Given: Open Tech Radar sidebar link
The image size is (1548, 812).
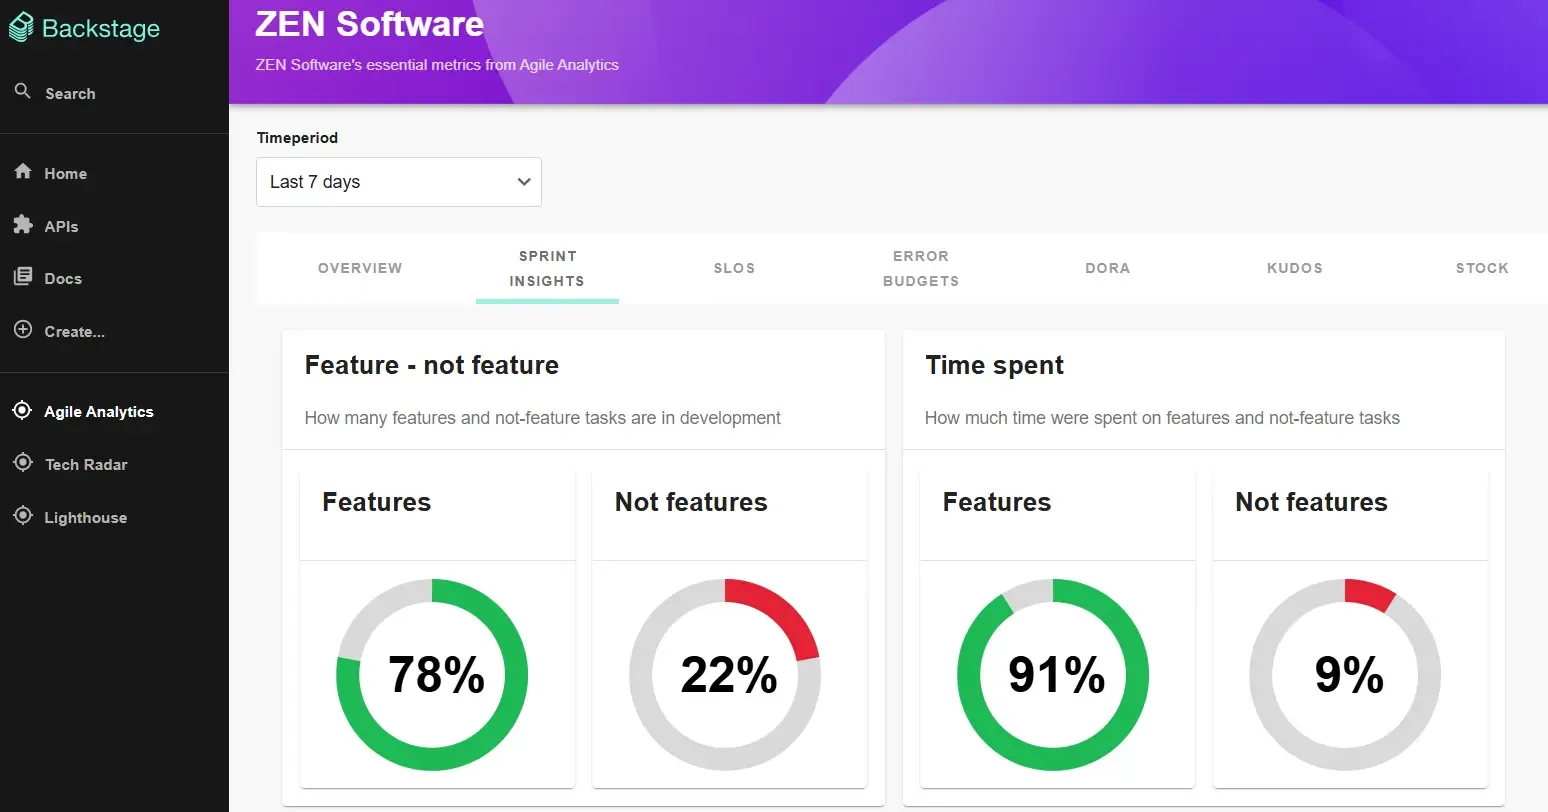Looking at the screenshot, I should tap(86, 464).
